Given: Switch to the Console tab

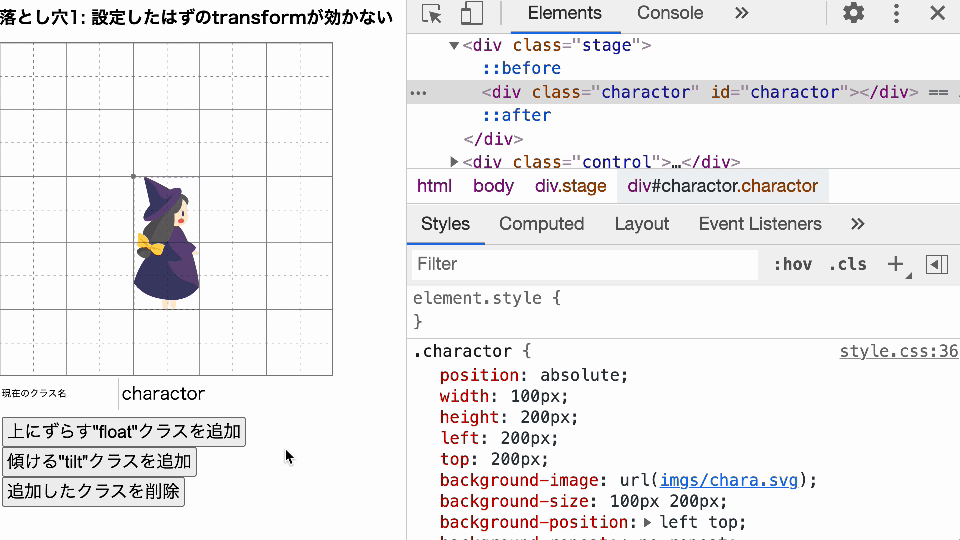Looking at the screenshot, I should (x=669, y=14).
